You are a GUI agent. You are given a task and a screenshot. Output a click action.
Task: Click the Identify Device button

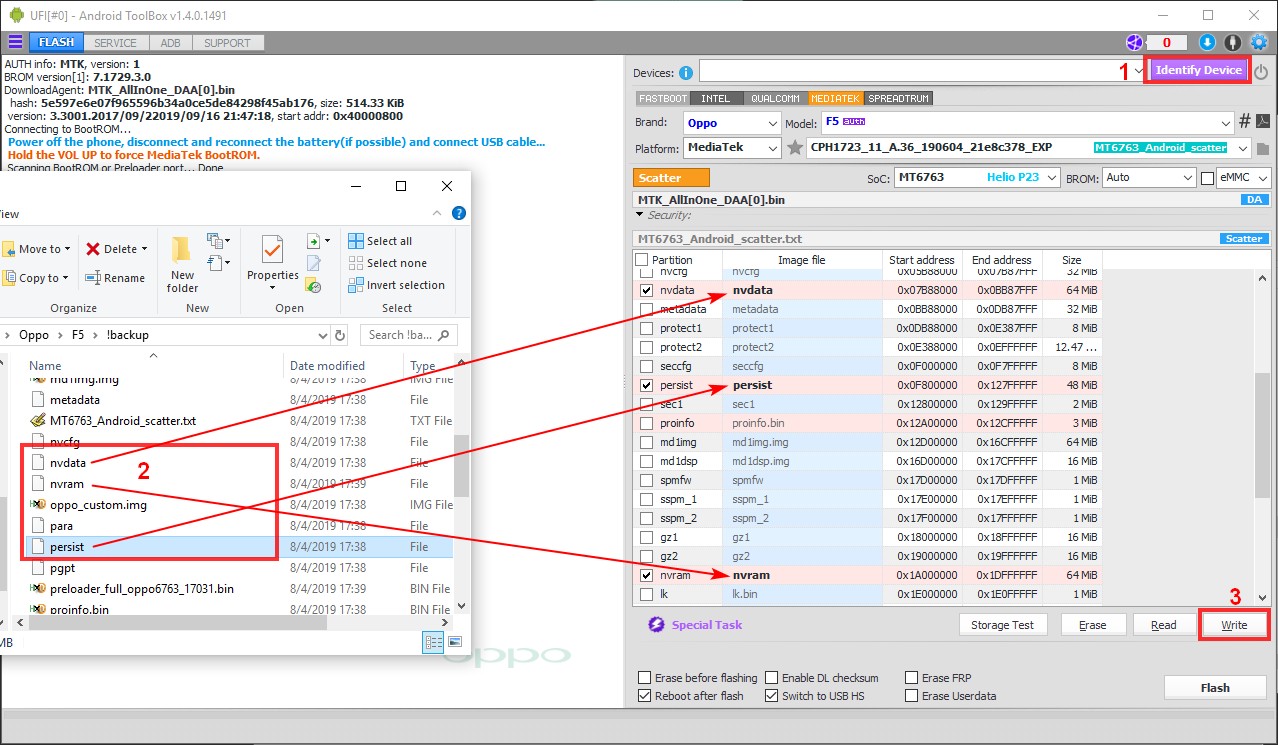pos(1198,70)
